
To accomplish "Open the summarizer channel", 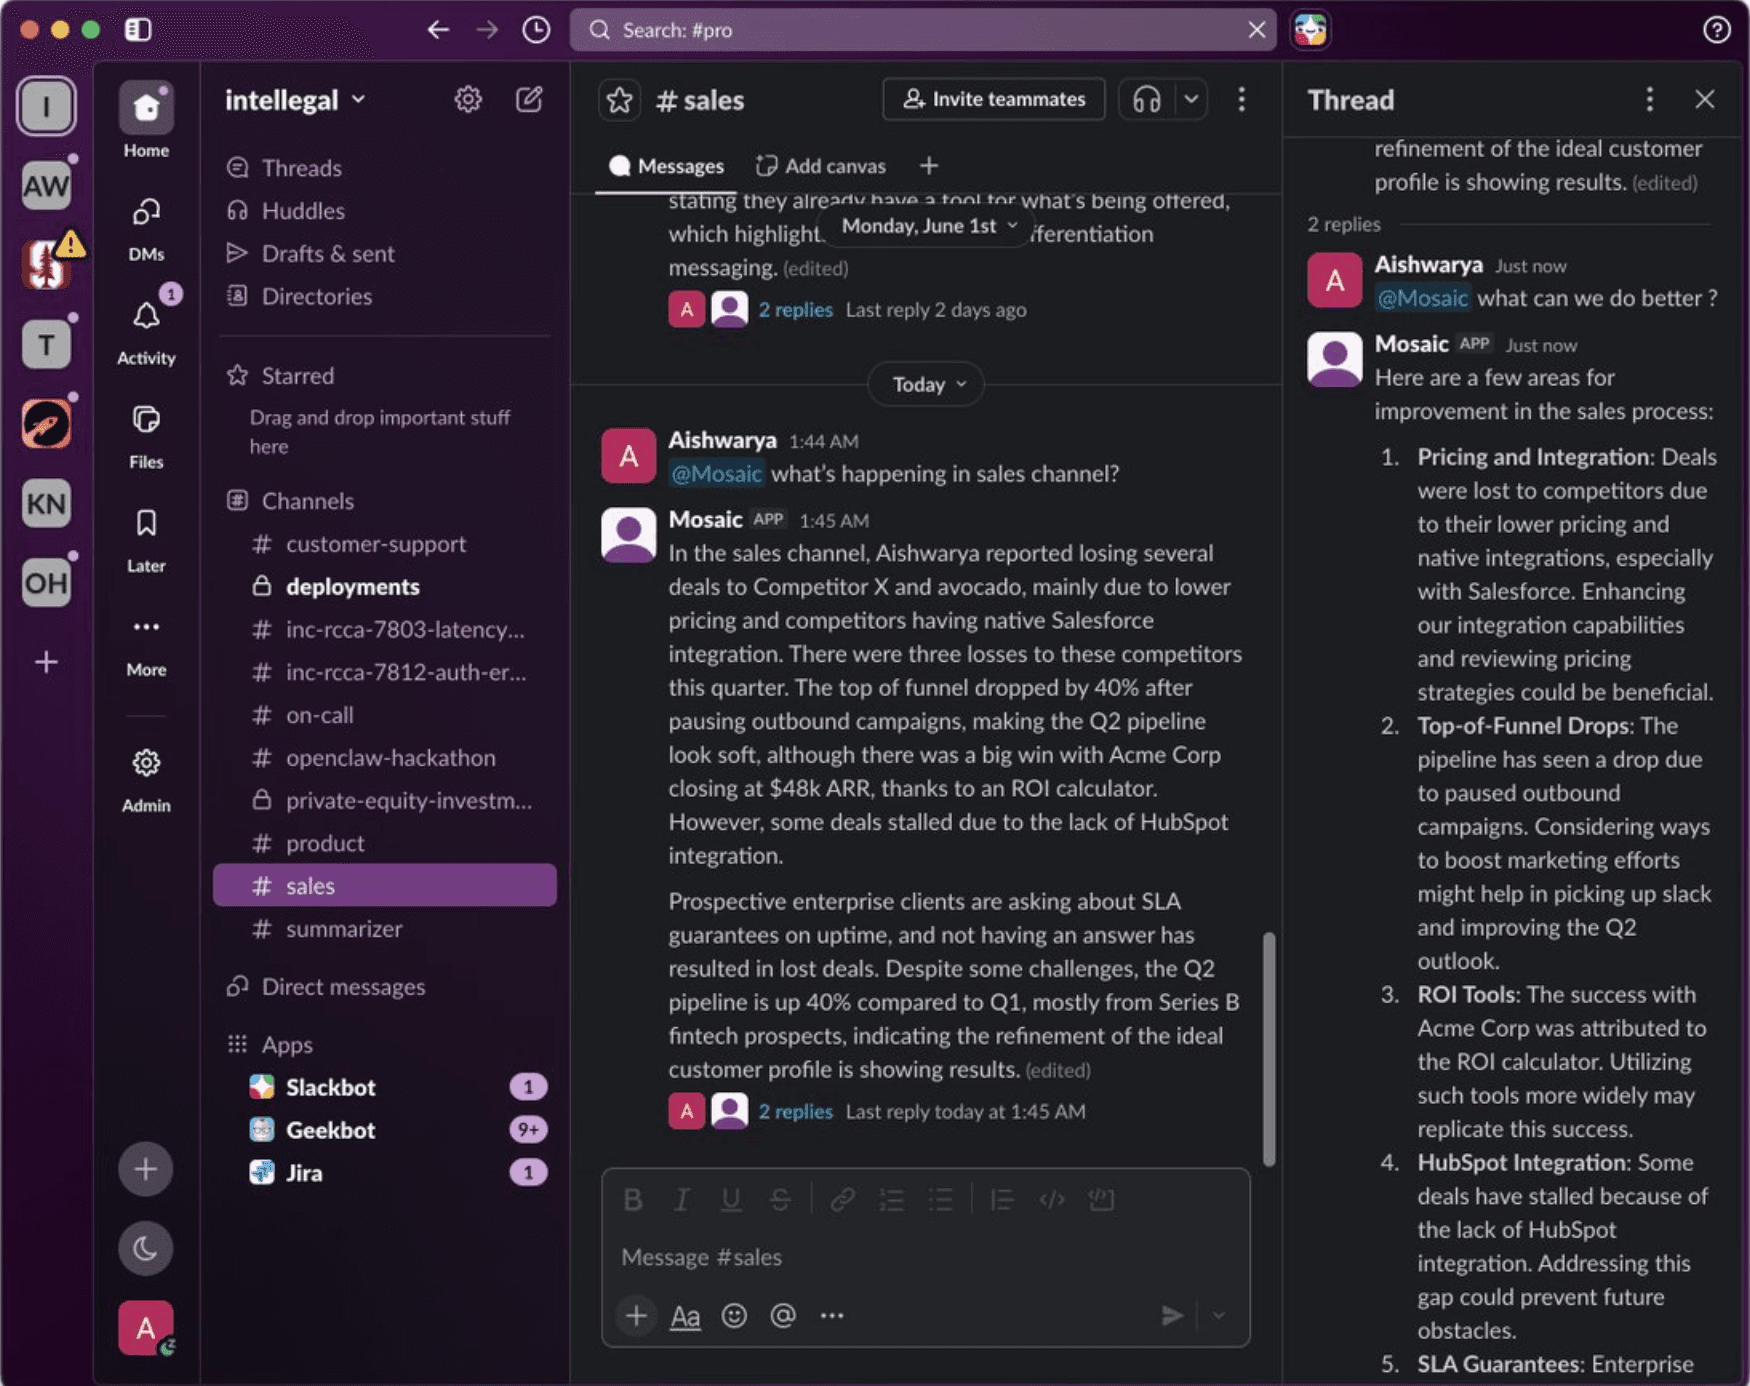I will pyautogui.click(x=385, y=929).
